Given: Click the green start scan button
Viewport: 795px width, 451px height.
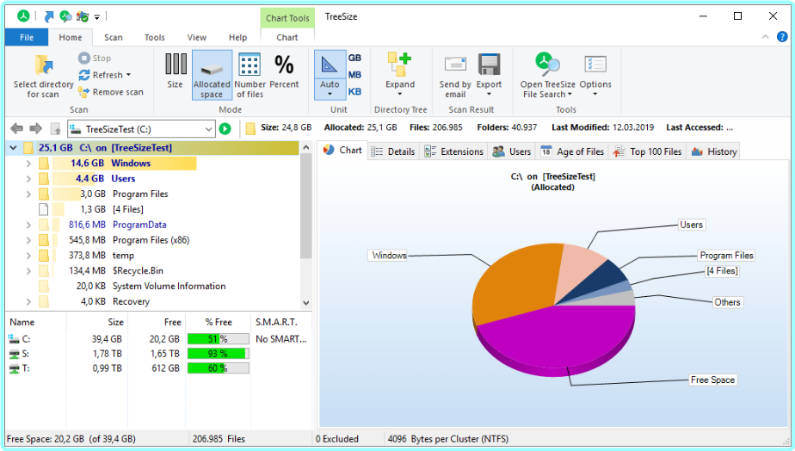Looking at the screenshot, I should (225, 129).
